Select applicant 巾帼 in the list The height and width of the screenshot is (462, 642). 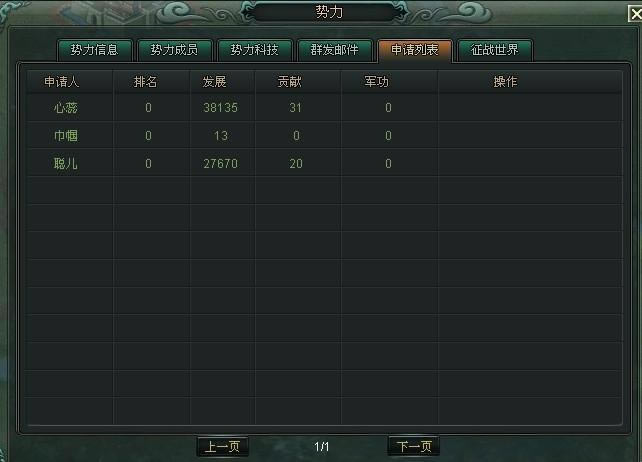(66, 136)
